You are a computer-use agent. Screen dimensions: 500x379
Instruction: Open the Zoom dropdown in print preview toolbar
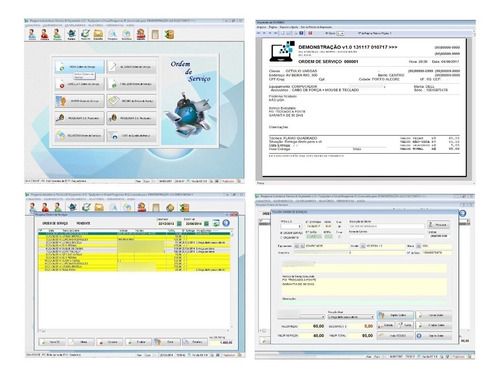click(340, 33)
